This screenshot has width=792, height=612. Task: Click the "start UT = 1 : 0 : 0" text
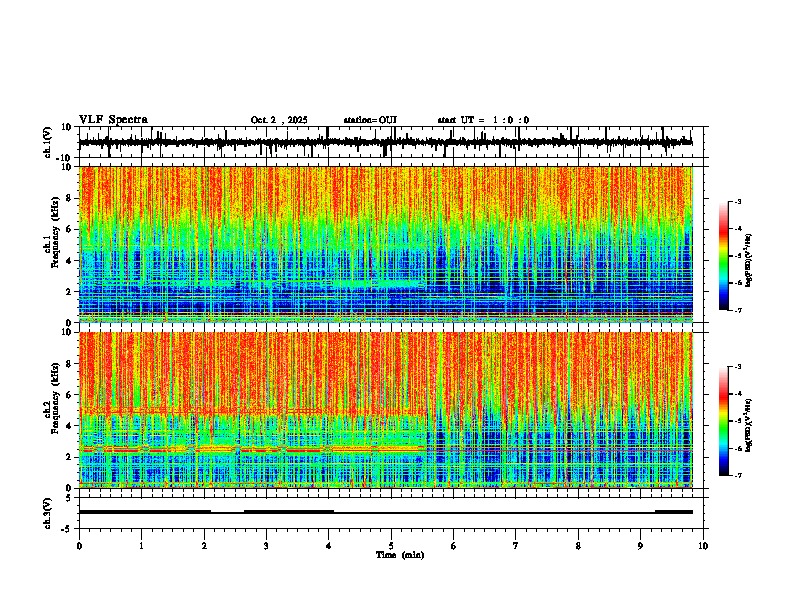483,120
